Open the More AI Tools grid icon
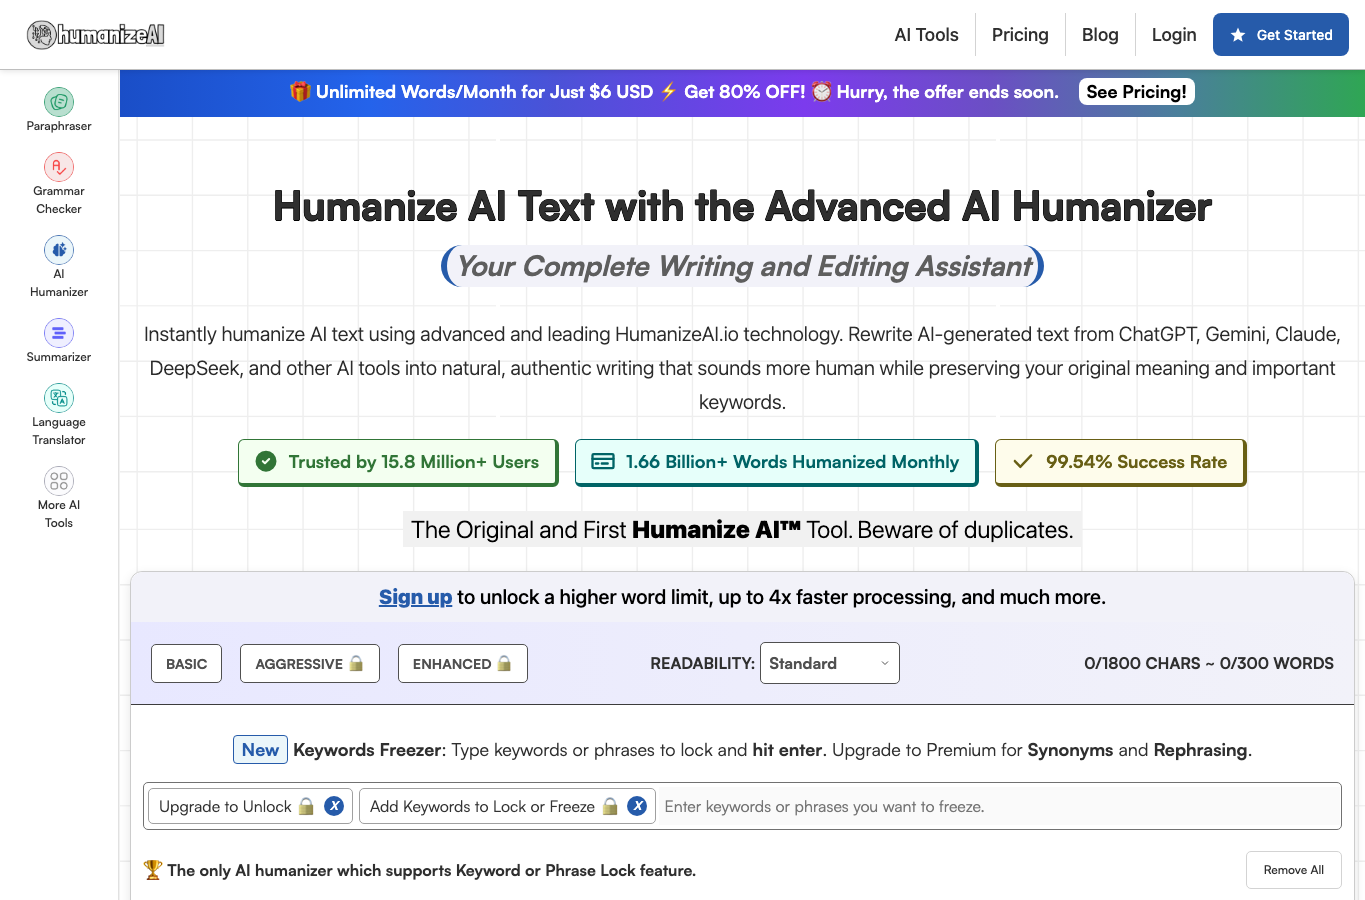Viewport: 1365px width, 900px height. click(59, 481)
